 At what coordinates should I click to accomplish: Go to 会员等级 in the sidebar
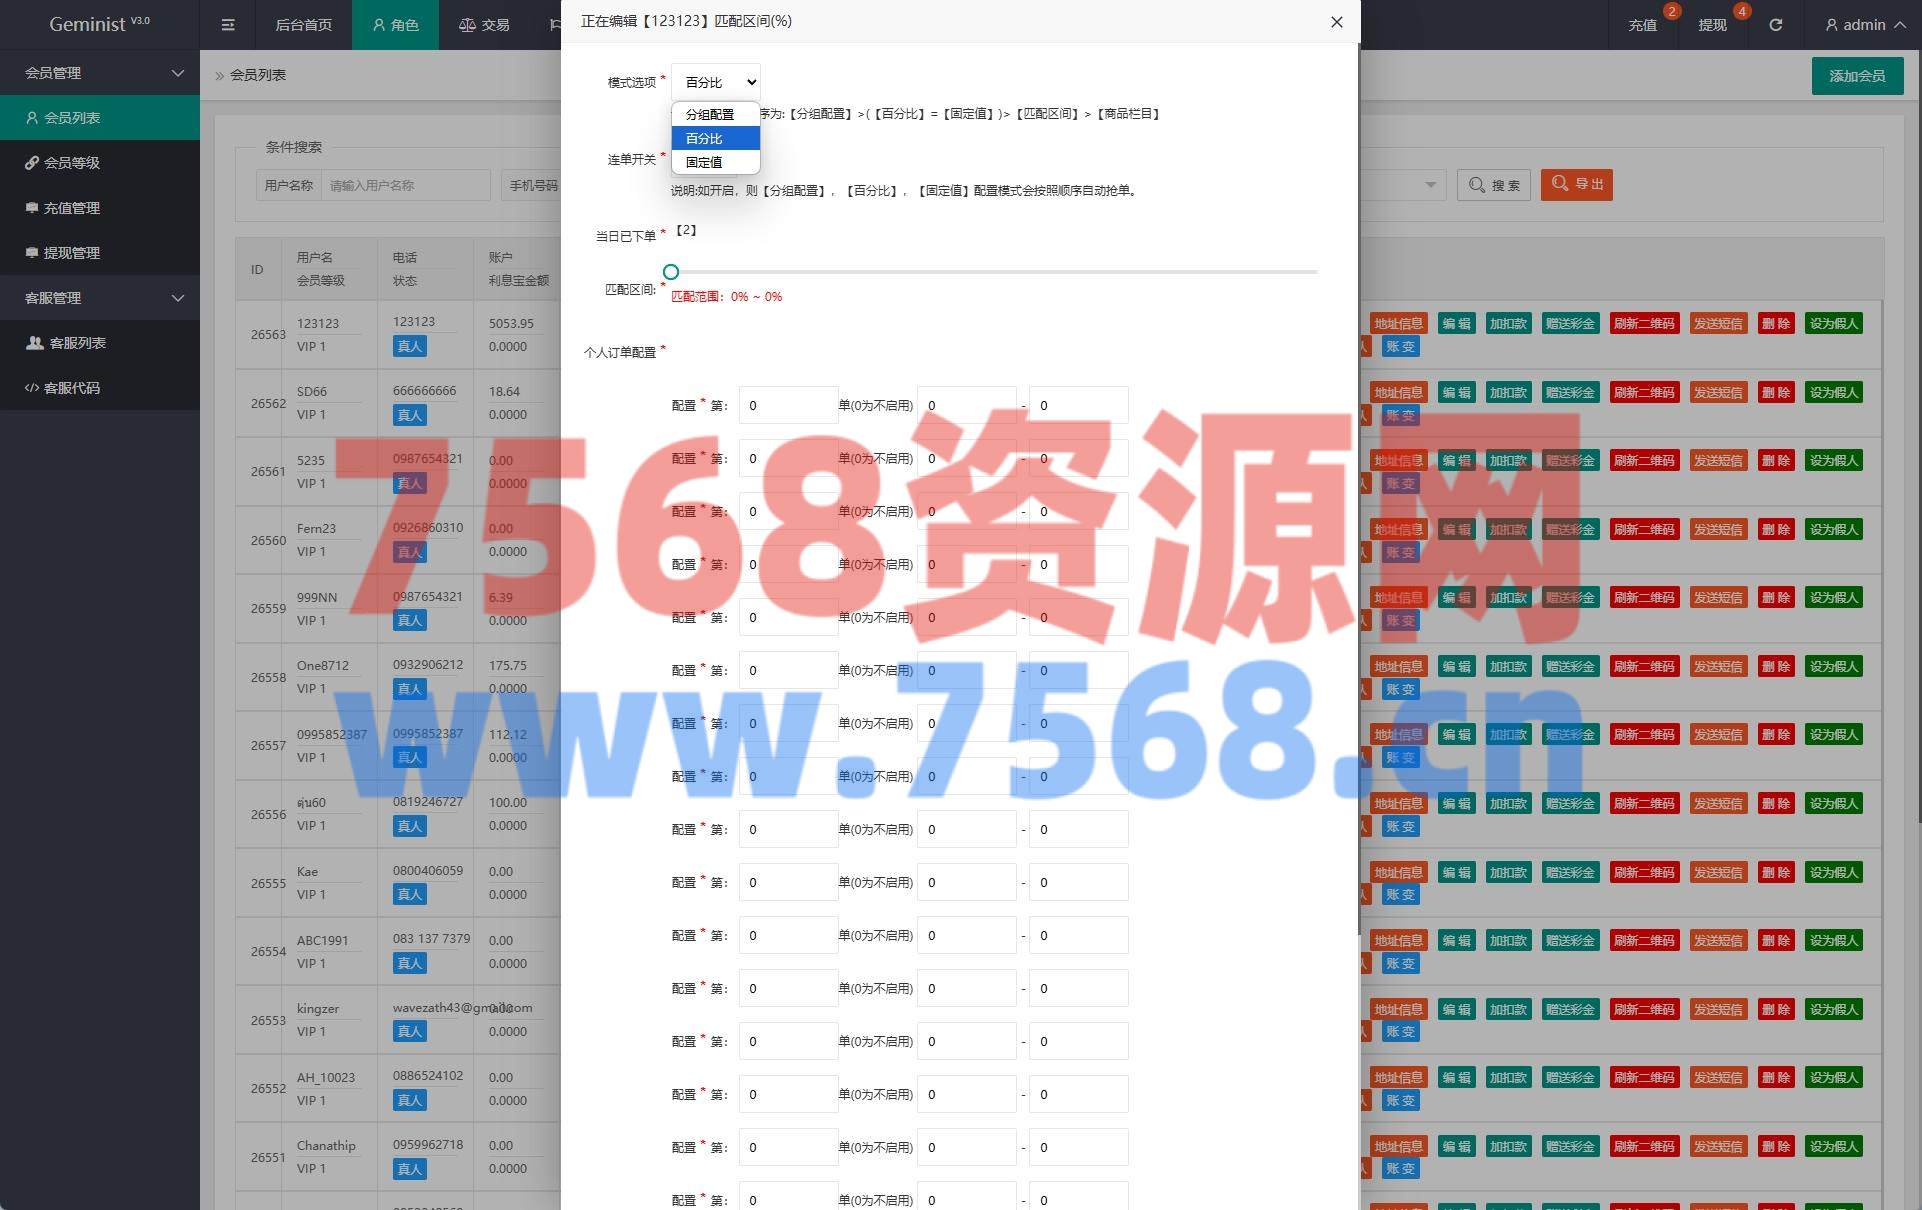(x=72, y=163)
